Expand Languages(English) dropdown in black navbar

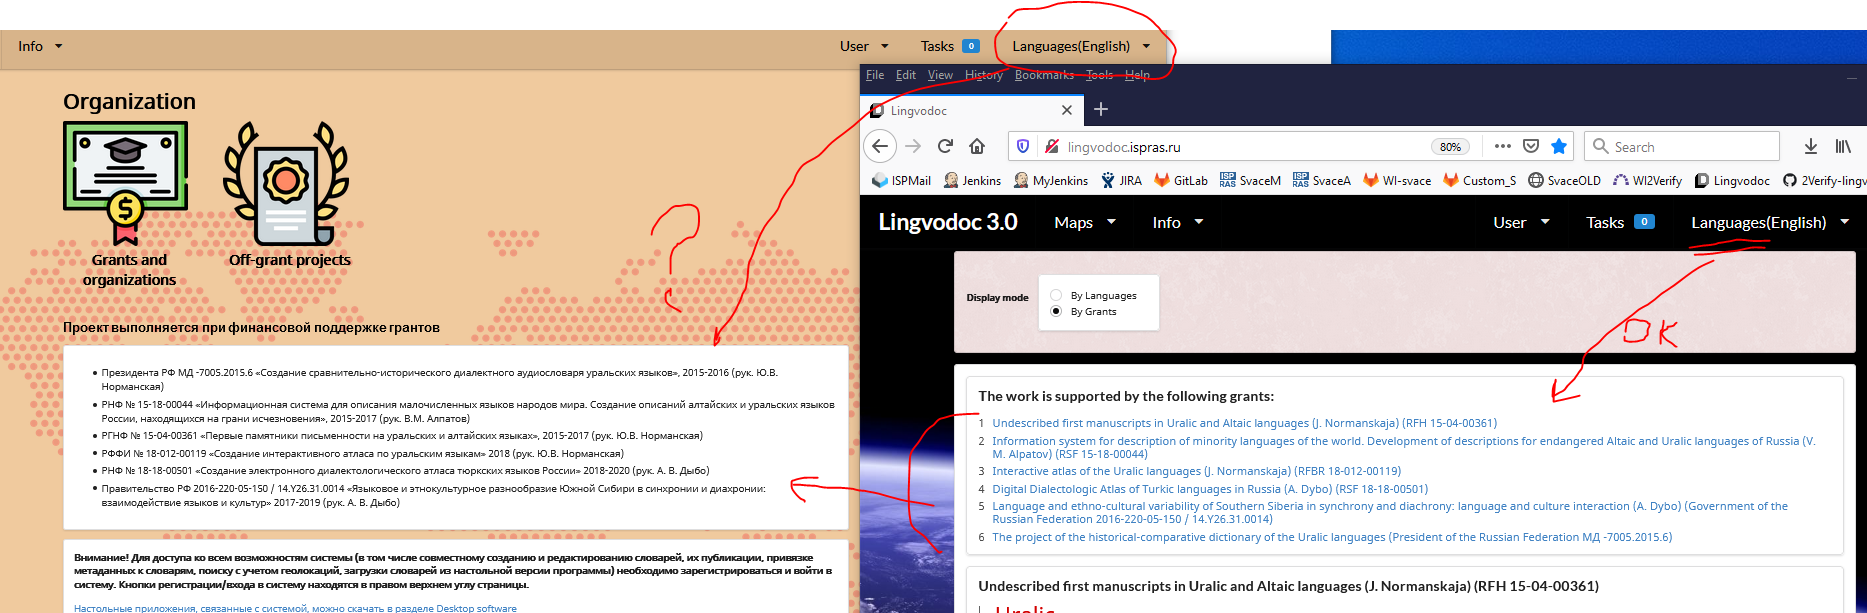[x=1769, y=222]
